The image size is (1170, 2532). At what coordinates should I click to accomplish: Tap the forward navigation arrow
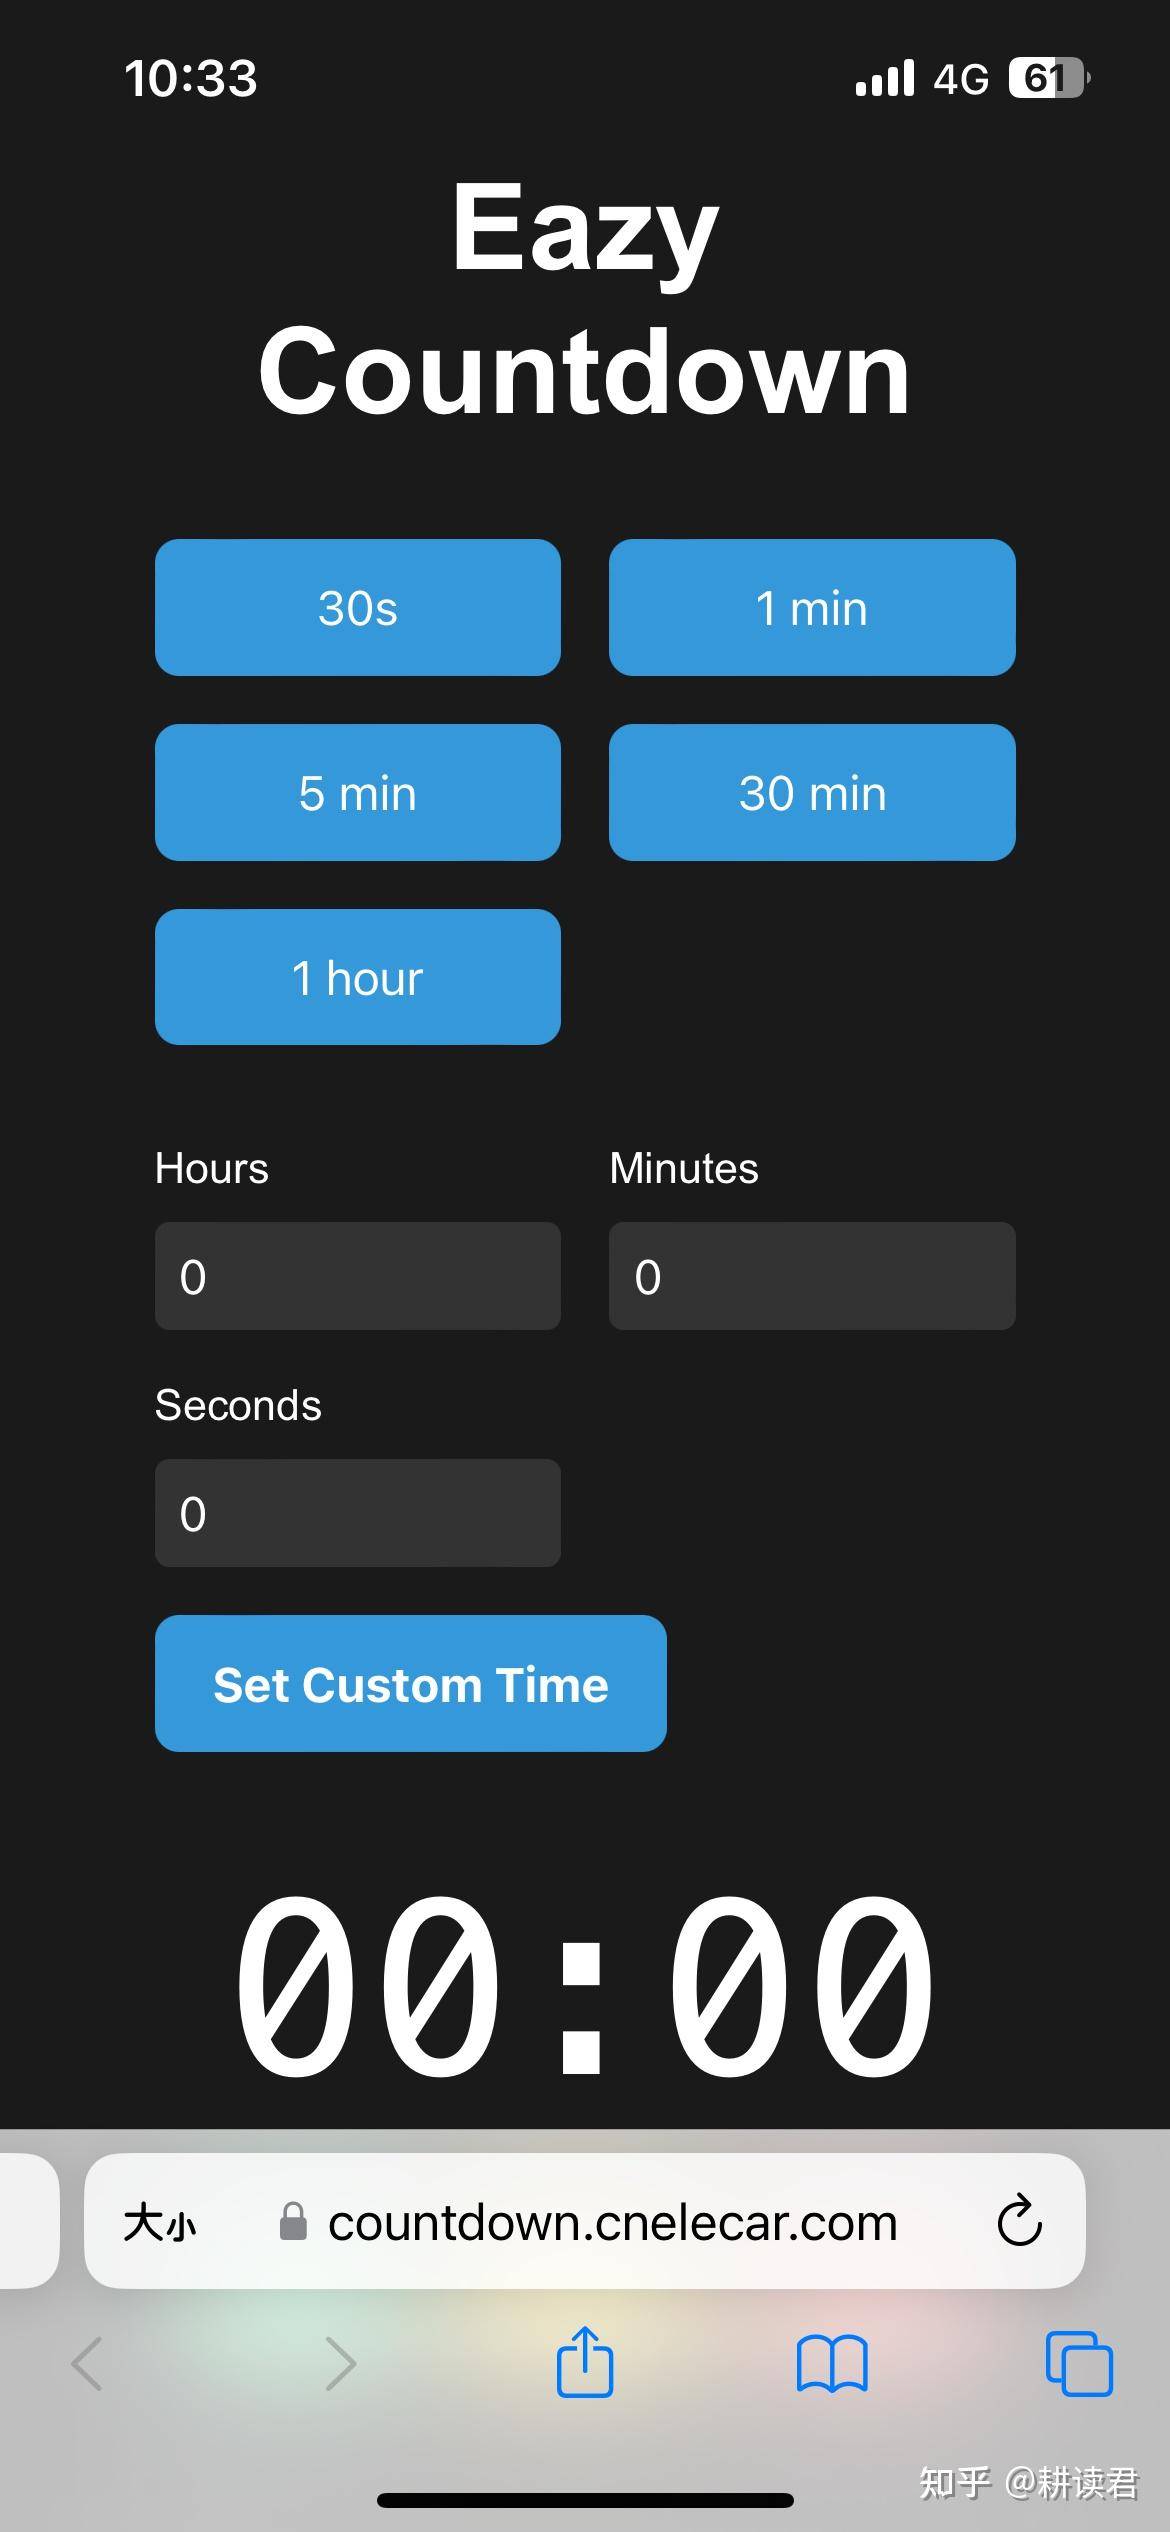340,2364
